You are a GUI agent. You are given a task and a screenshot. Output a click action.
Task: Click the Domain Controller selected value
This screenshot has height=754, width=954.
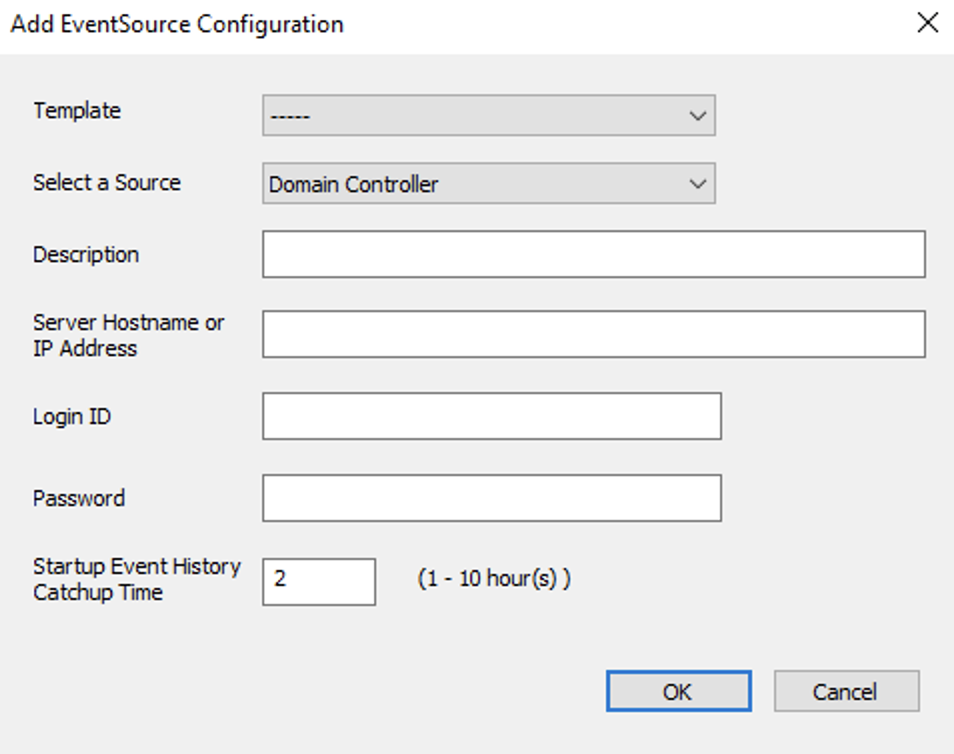point(354,185)
